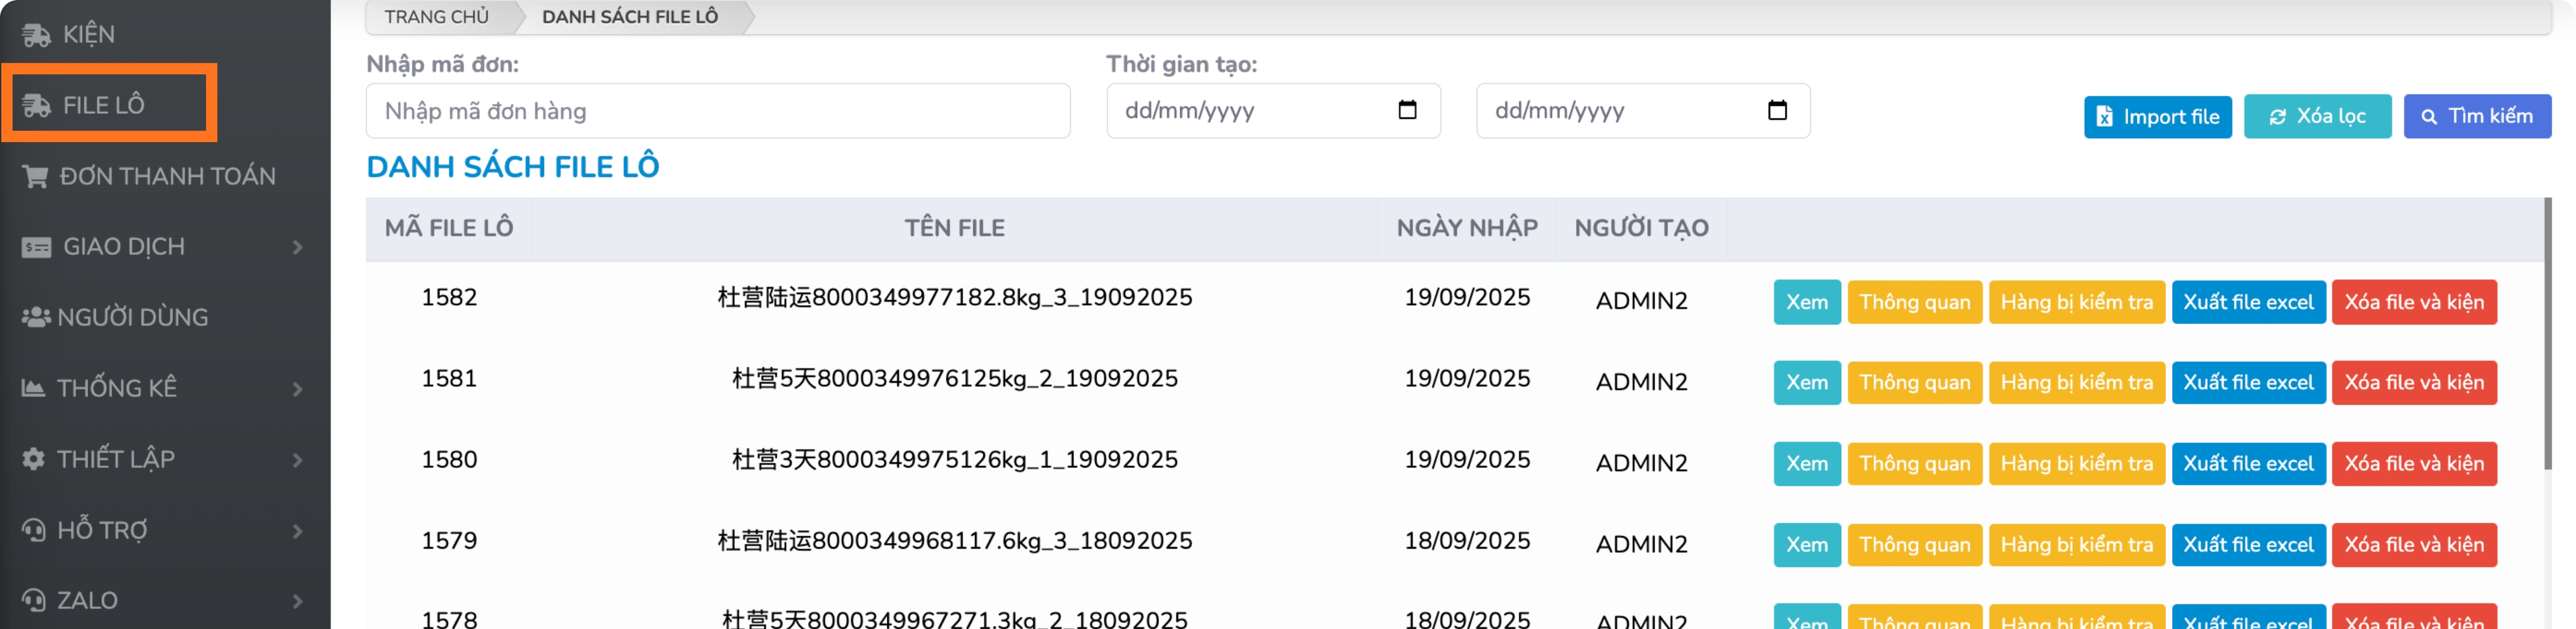Open FILE LÔ in the sidebar
The height and width of the screenshot is (629, 2576).
(x=104, y=105)
